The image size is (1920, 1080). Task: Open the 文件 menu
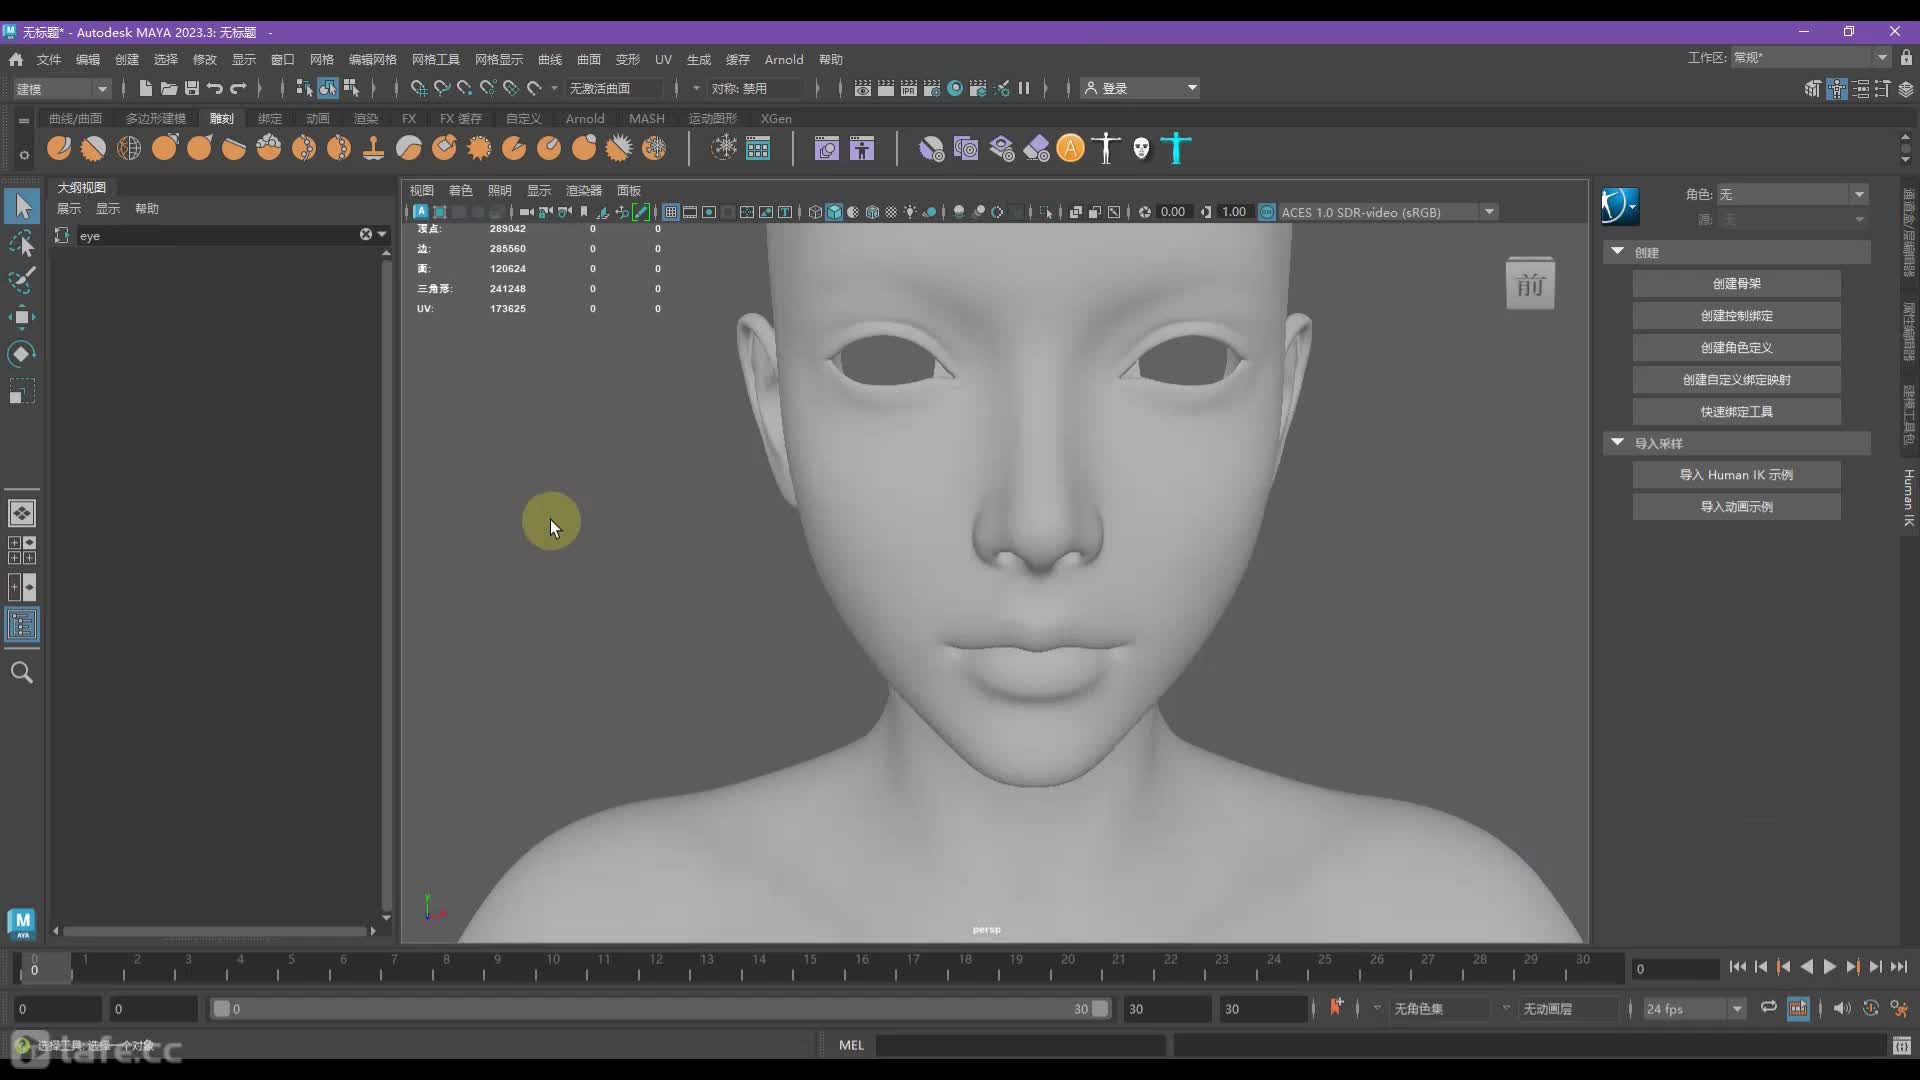click(x=49, y=60)
